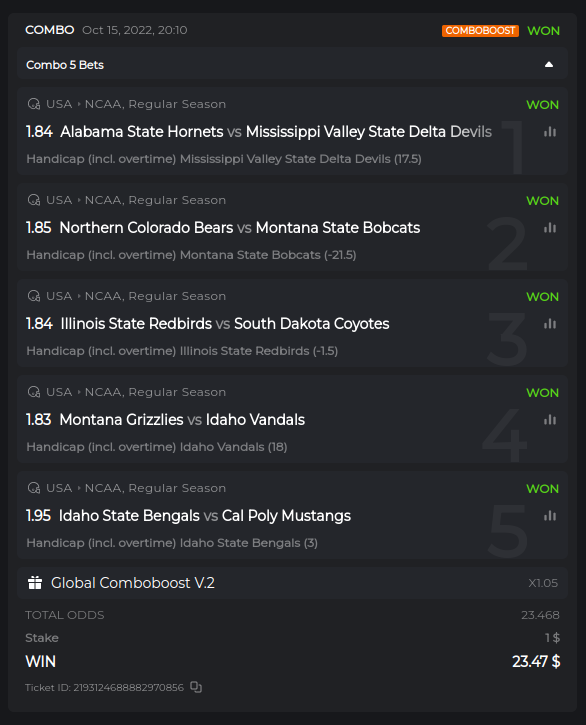
Task: Click the Combo 5 Bets header label
Action: click(65, 65)
